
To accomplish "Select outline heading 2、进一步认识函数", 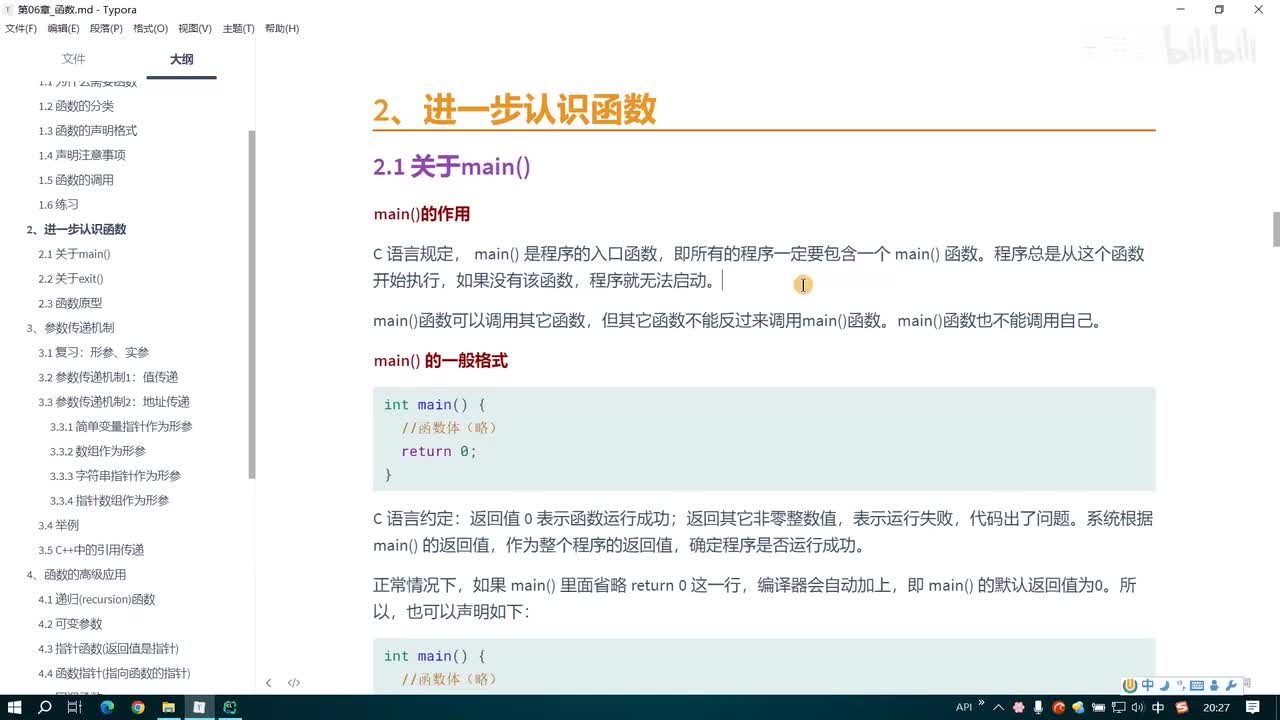I will (x=76, y=229).
